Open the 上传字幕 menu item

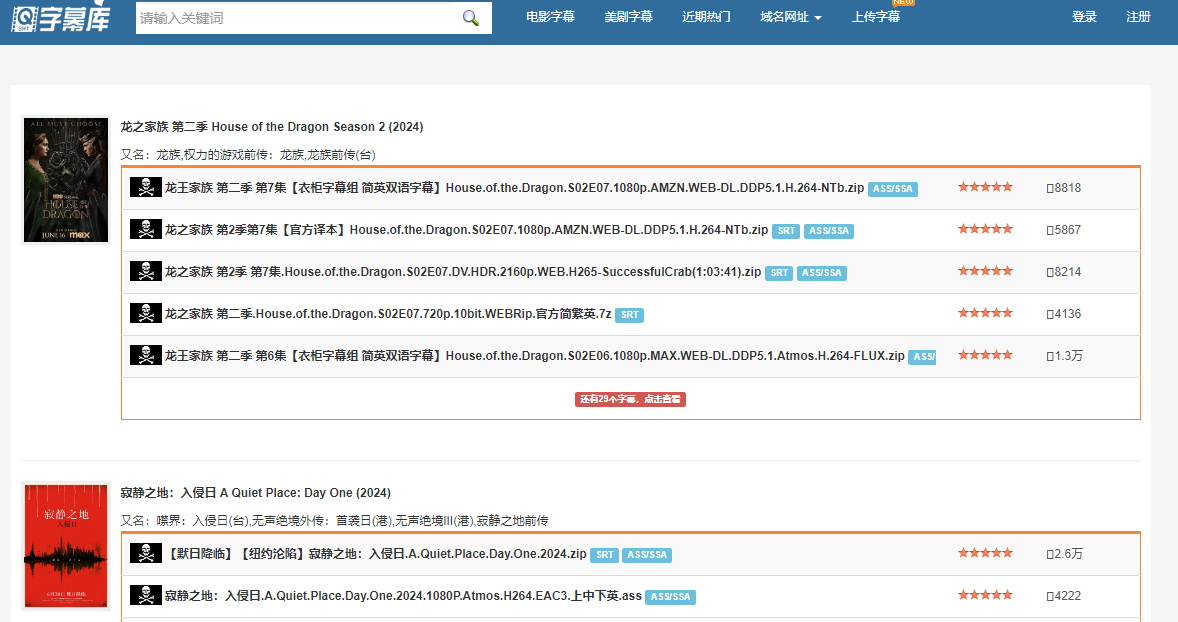click(x=876, y=17)
